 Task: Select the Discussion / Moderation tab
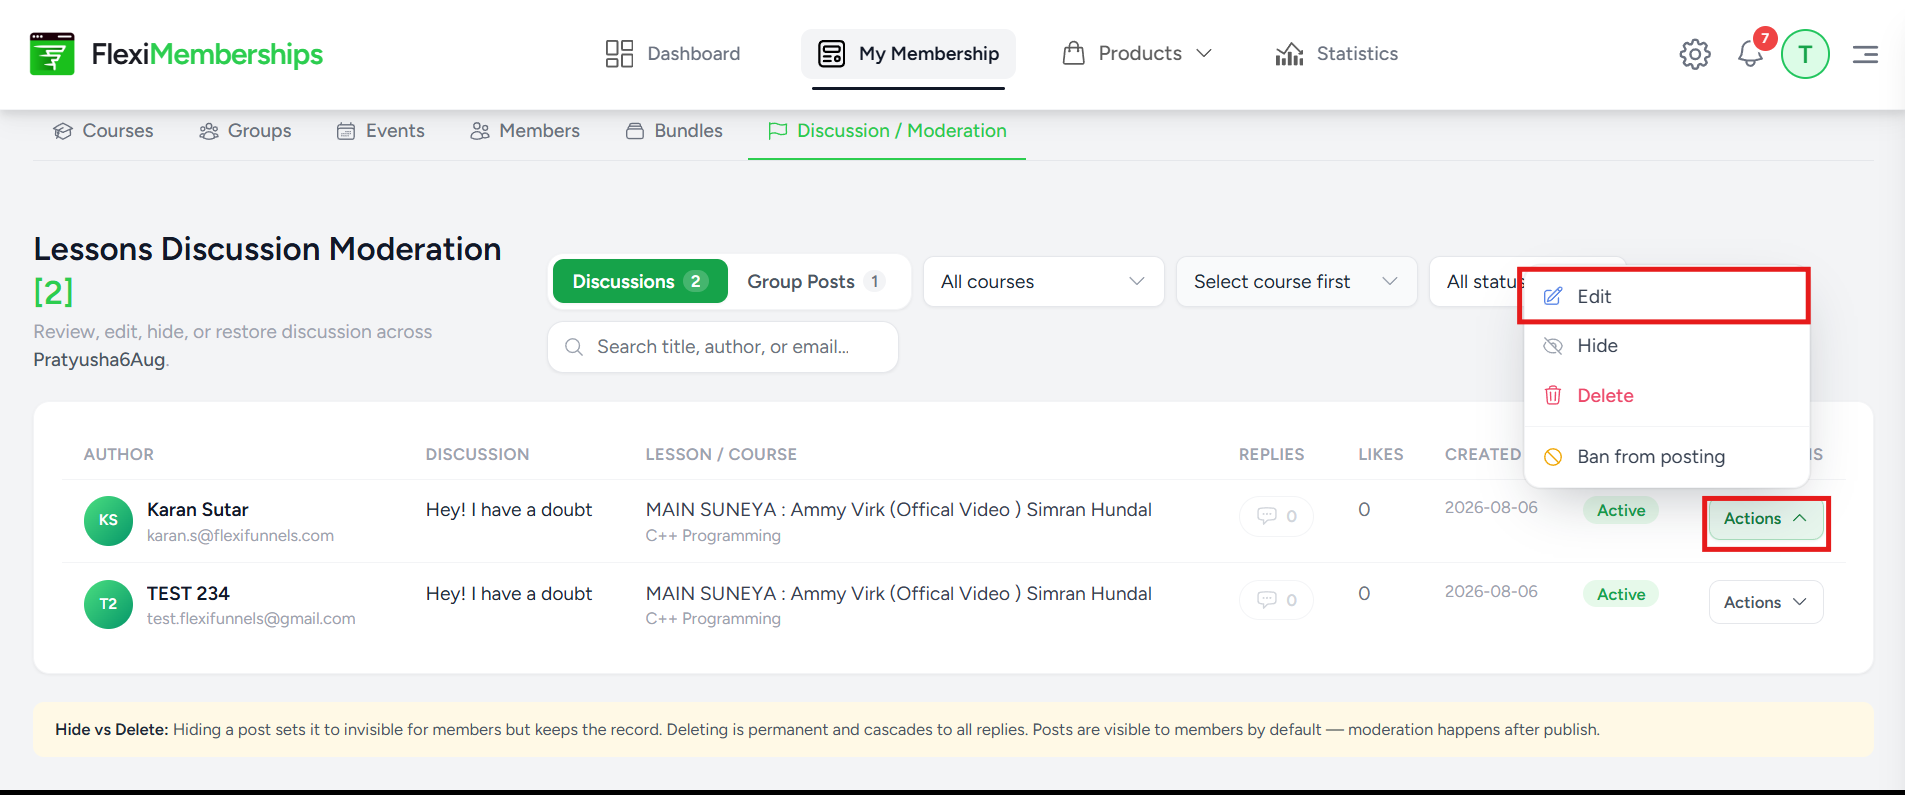(x=887, y=131)
